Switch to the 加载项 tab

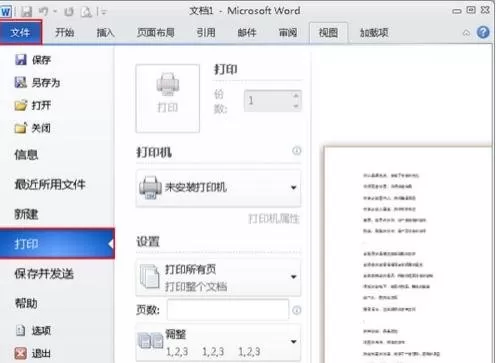pos(374,32)
